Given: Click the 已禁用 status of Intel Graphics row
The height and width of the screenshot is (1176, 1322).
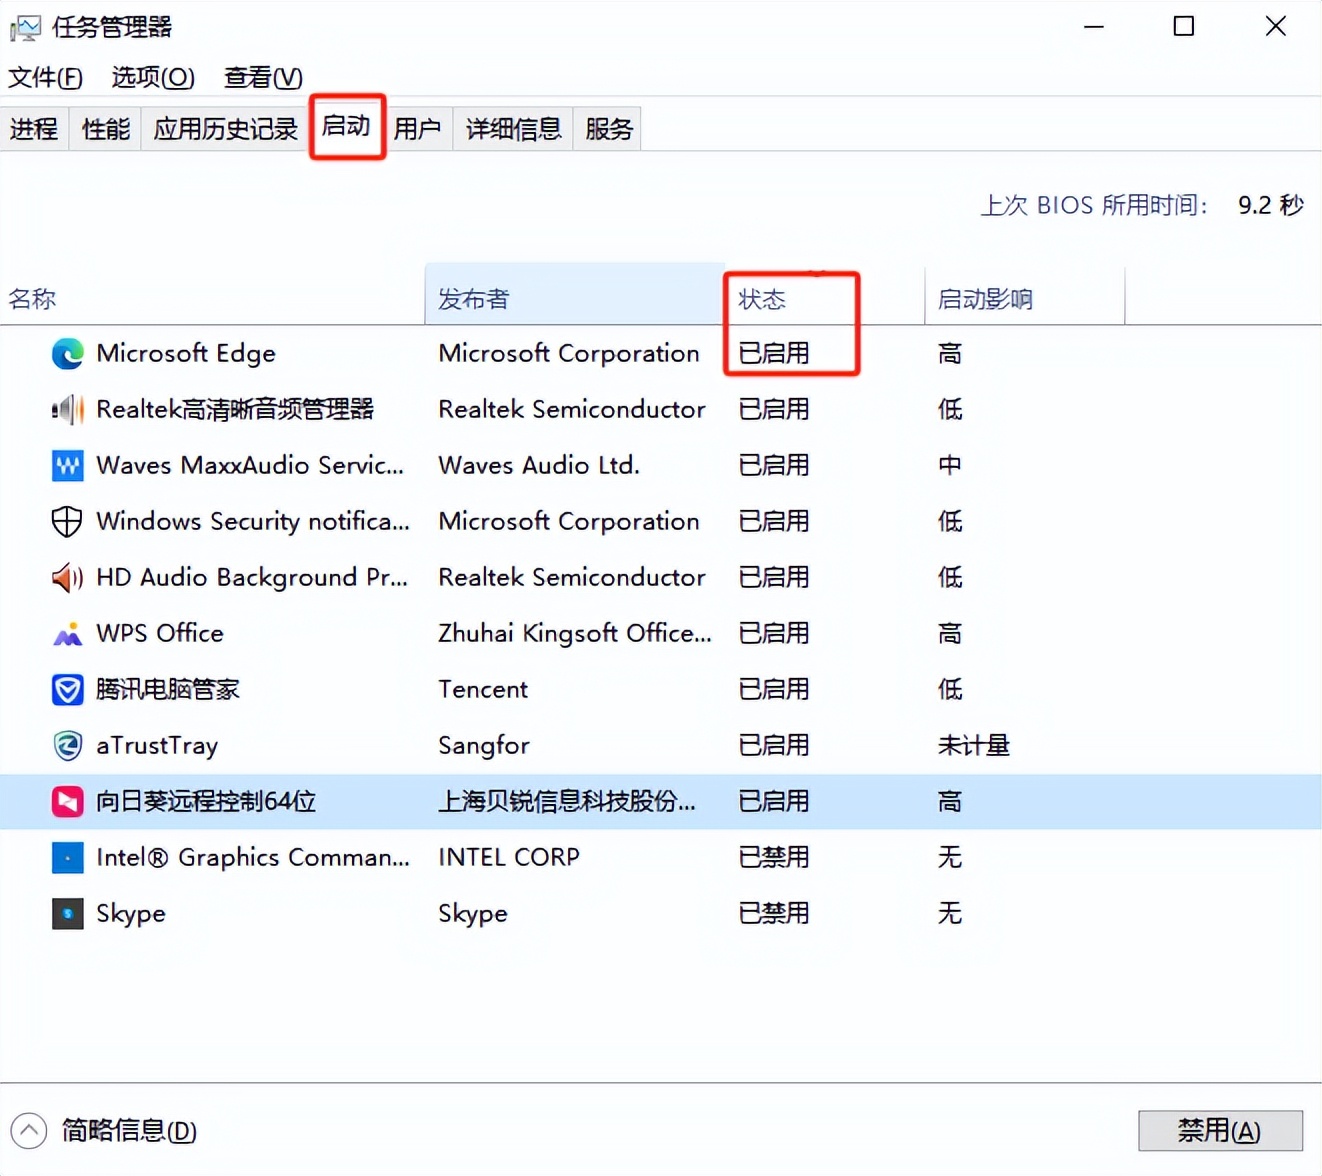Looking at the screenshot, I should pos(774,857).
